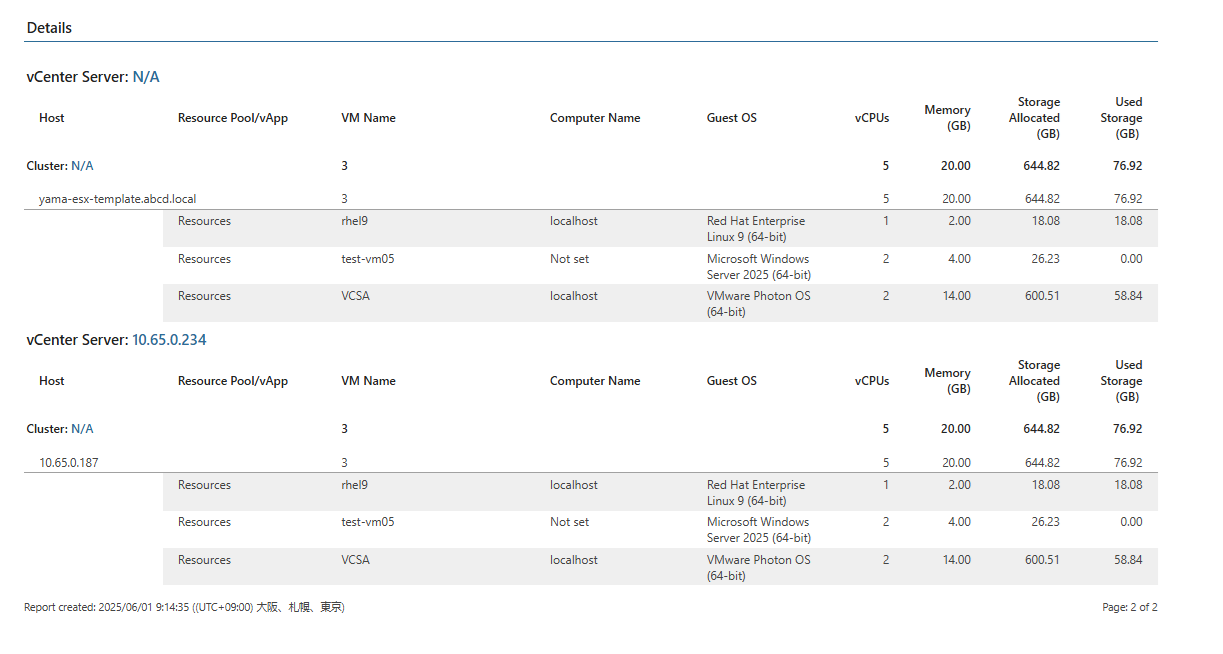Click Guest OS column header in vCenter N/A table

point(731,118)
